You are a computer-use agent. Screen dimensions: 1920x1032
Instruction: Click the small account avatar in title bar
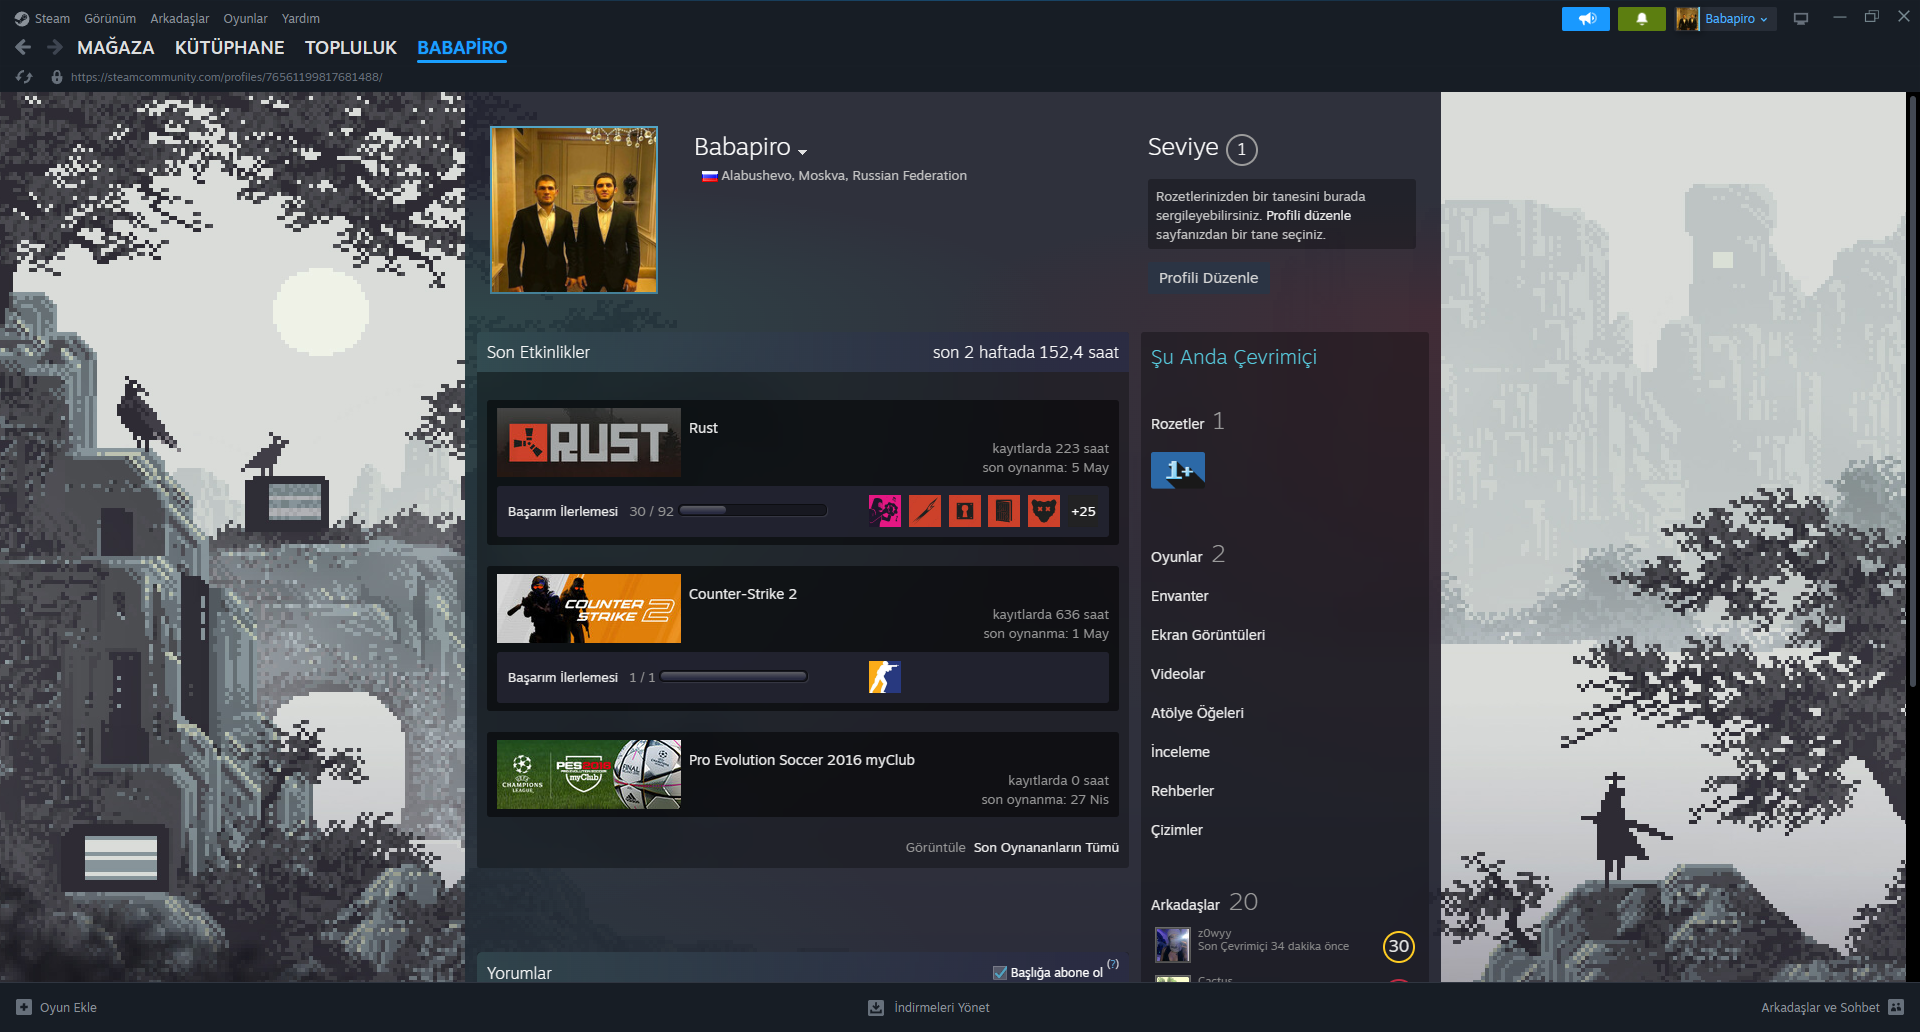pyautogui.click(x=1688, y=18)
